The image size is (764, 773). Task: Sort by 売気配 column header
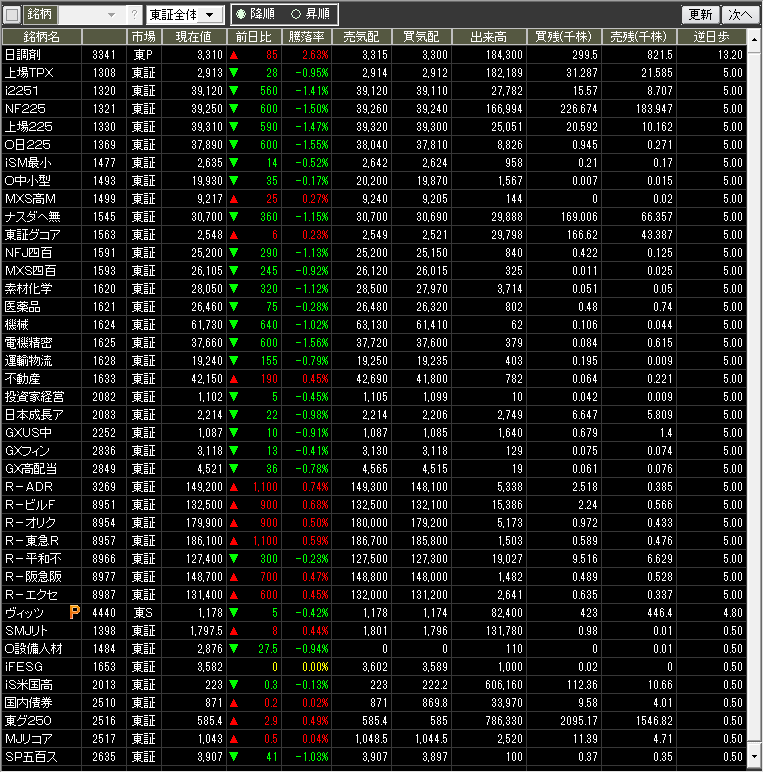(x=361, y=36)
